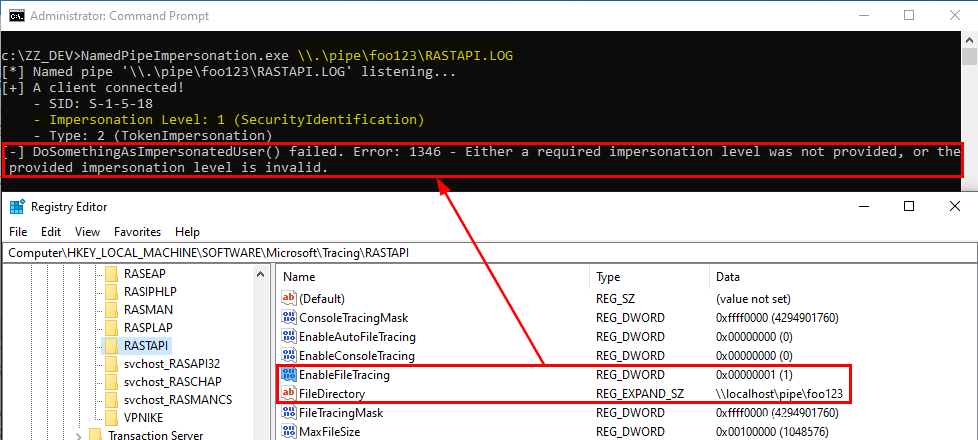The width and height of the screenshot is (978, 440).
Task: Open the Favorites menu
Action: tap(137, 231)
